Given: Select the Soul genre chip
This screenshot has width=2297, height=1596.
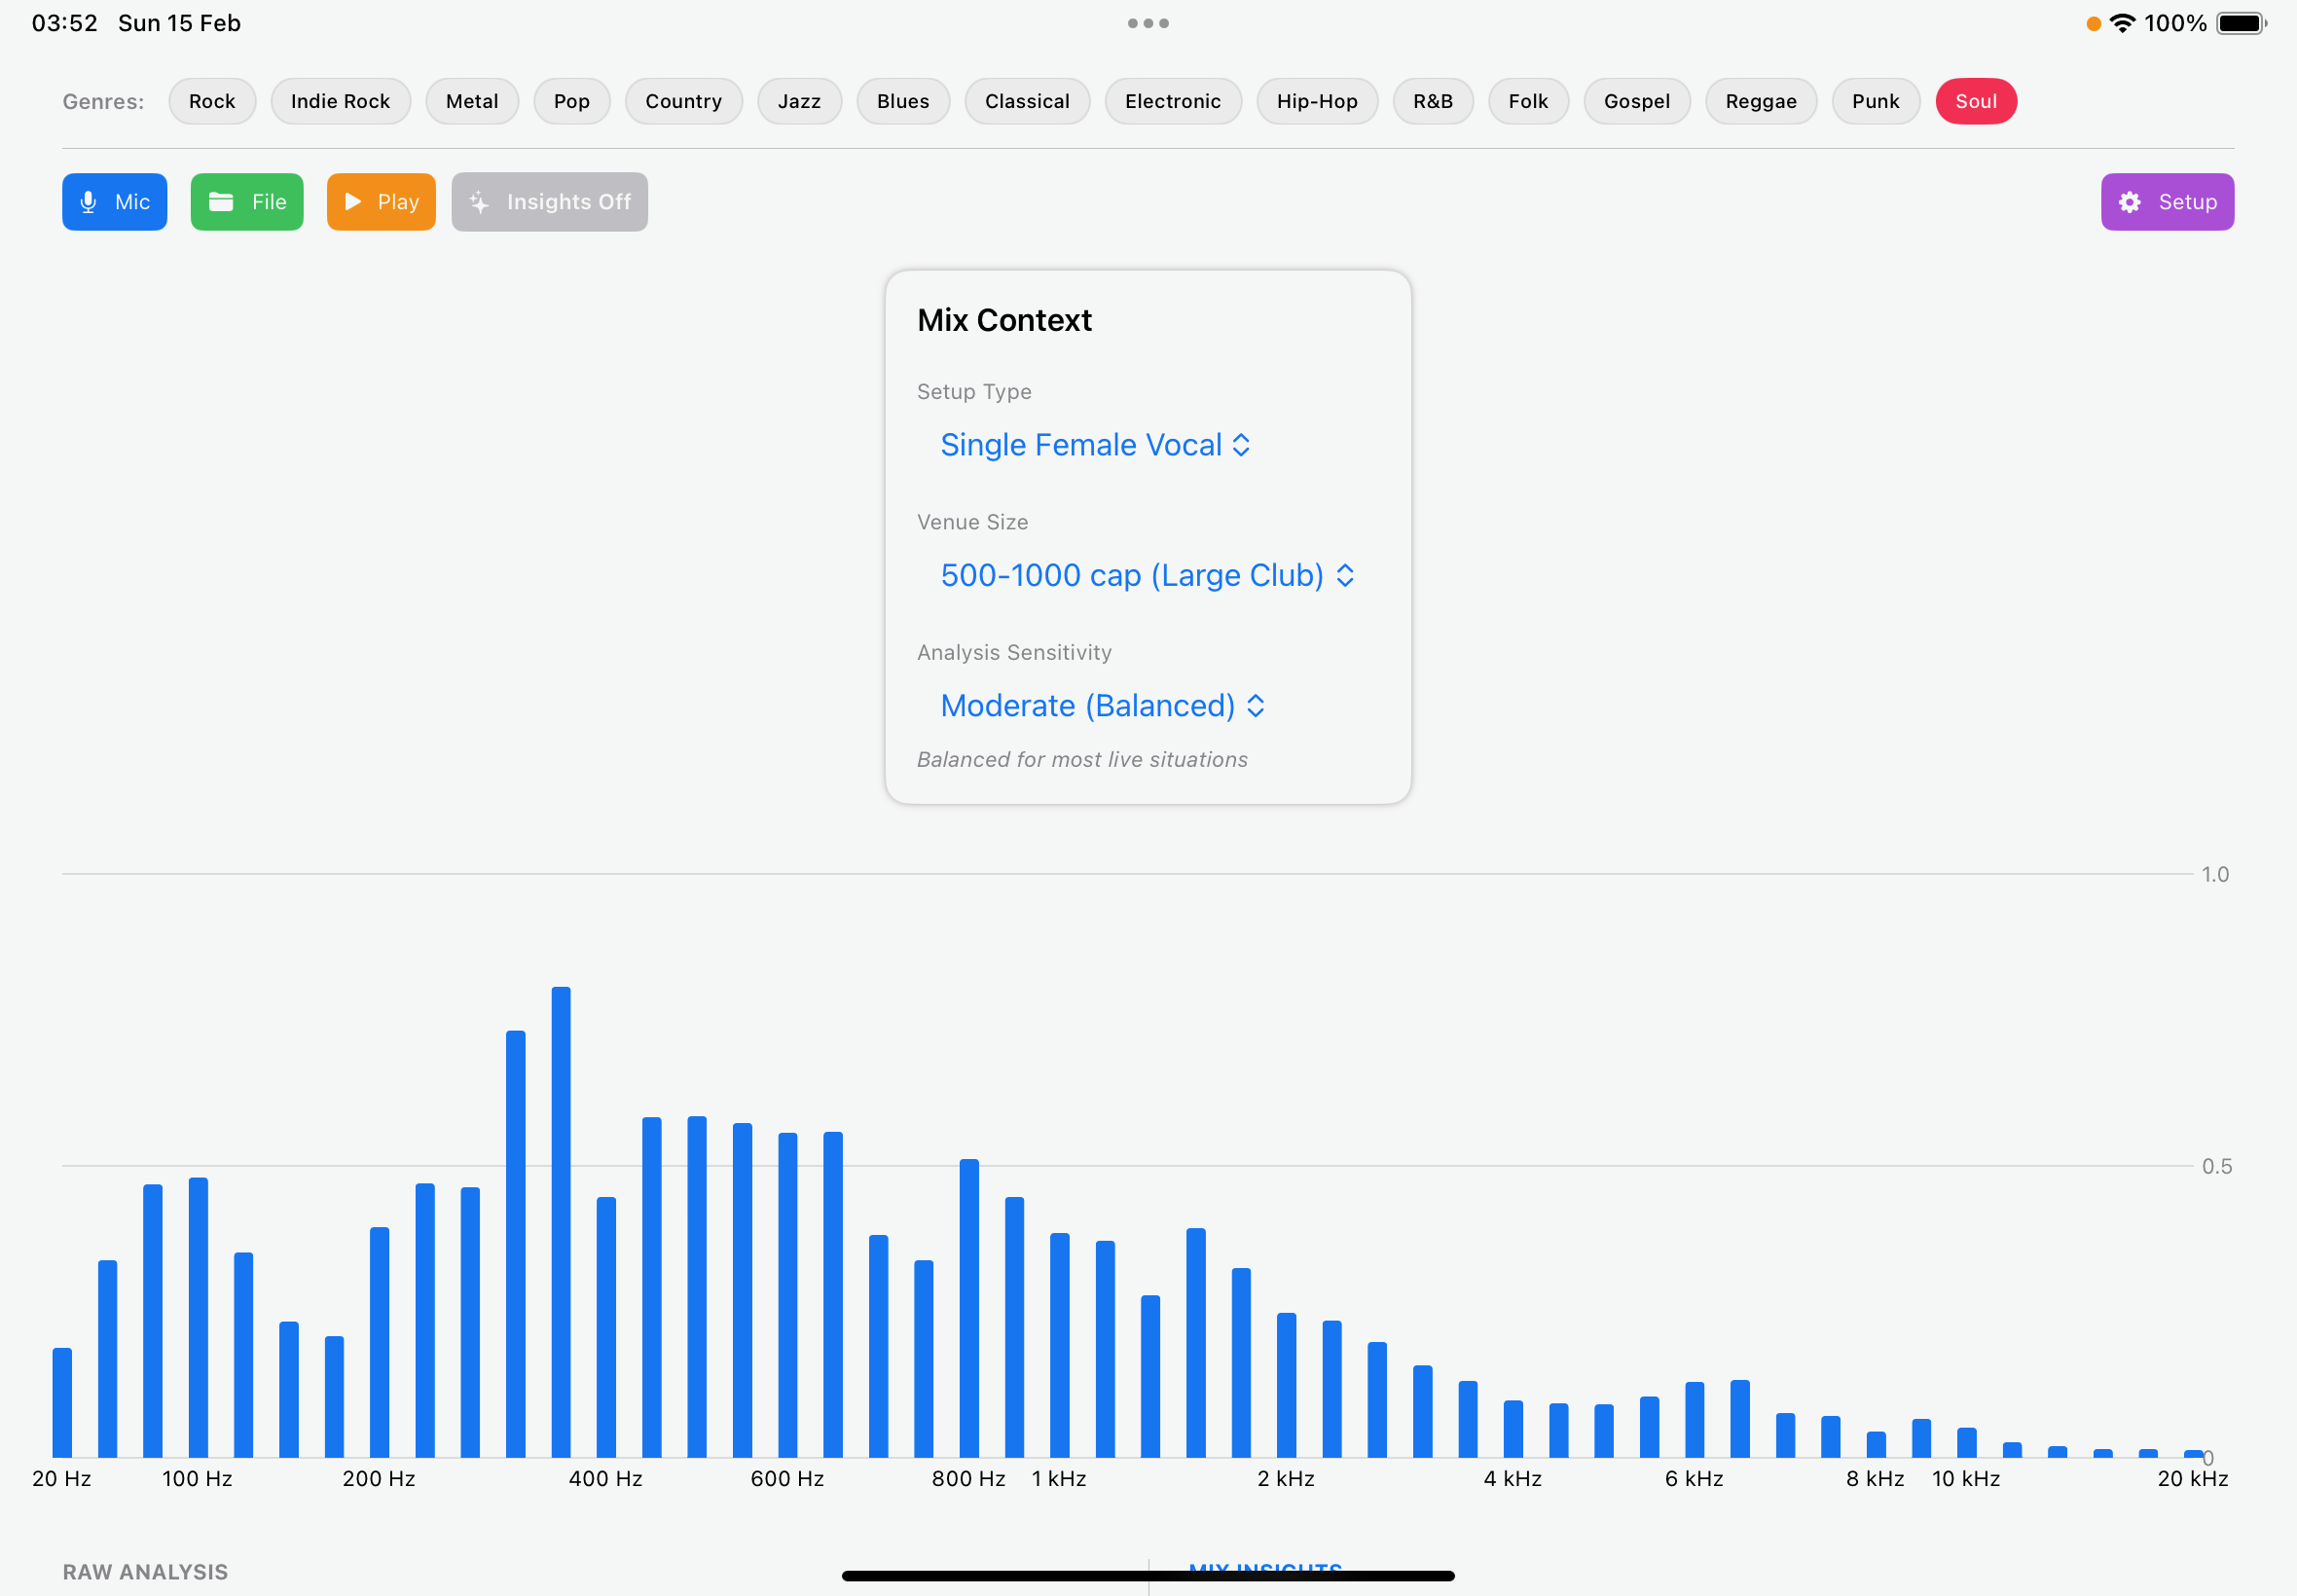Looking at the screenshot, I should [1975, 101].
